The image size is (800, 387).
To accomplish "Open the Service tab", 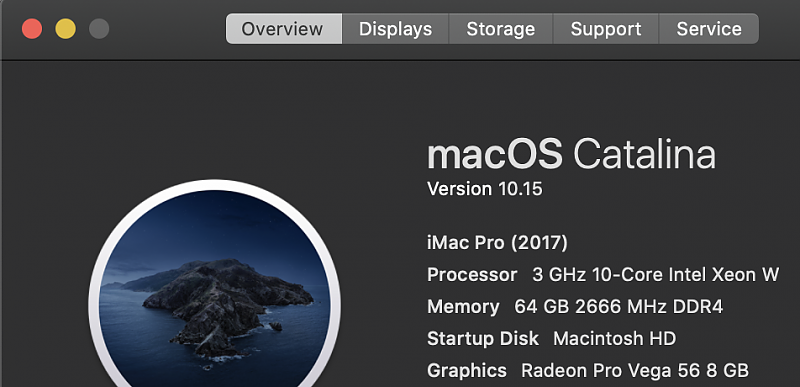I will coord(709,29).
